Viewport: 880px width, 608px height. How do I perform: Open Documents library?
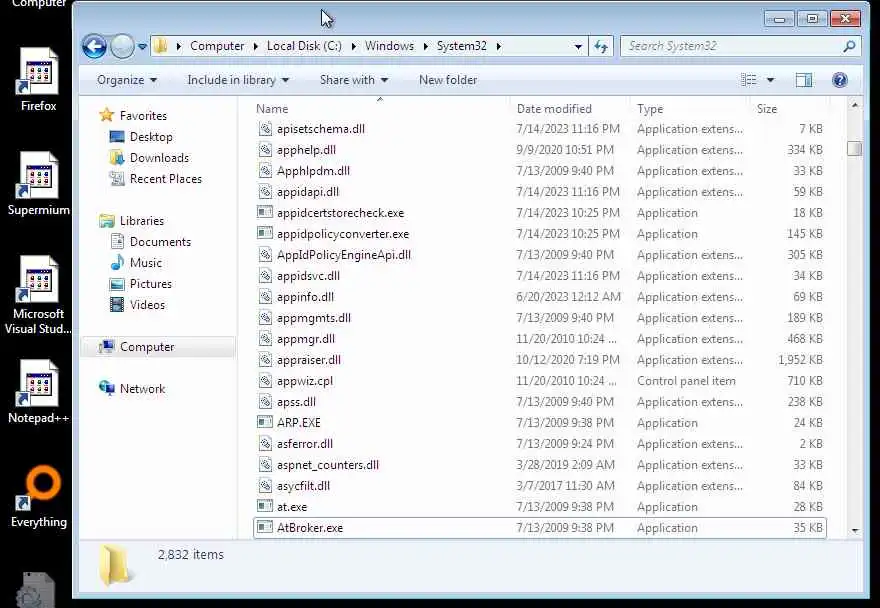(x=160, y=242)
